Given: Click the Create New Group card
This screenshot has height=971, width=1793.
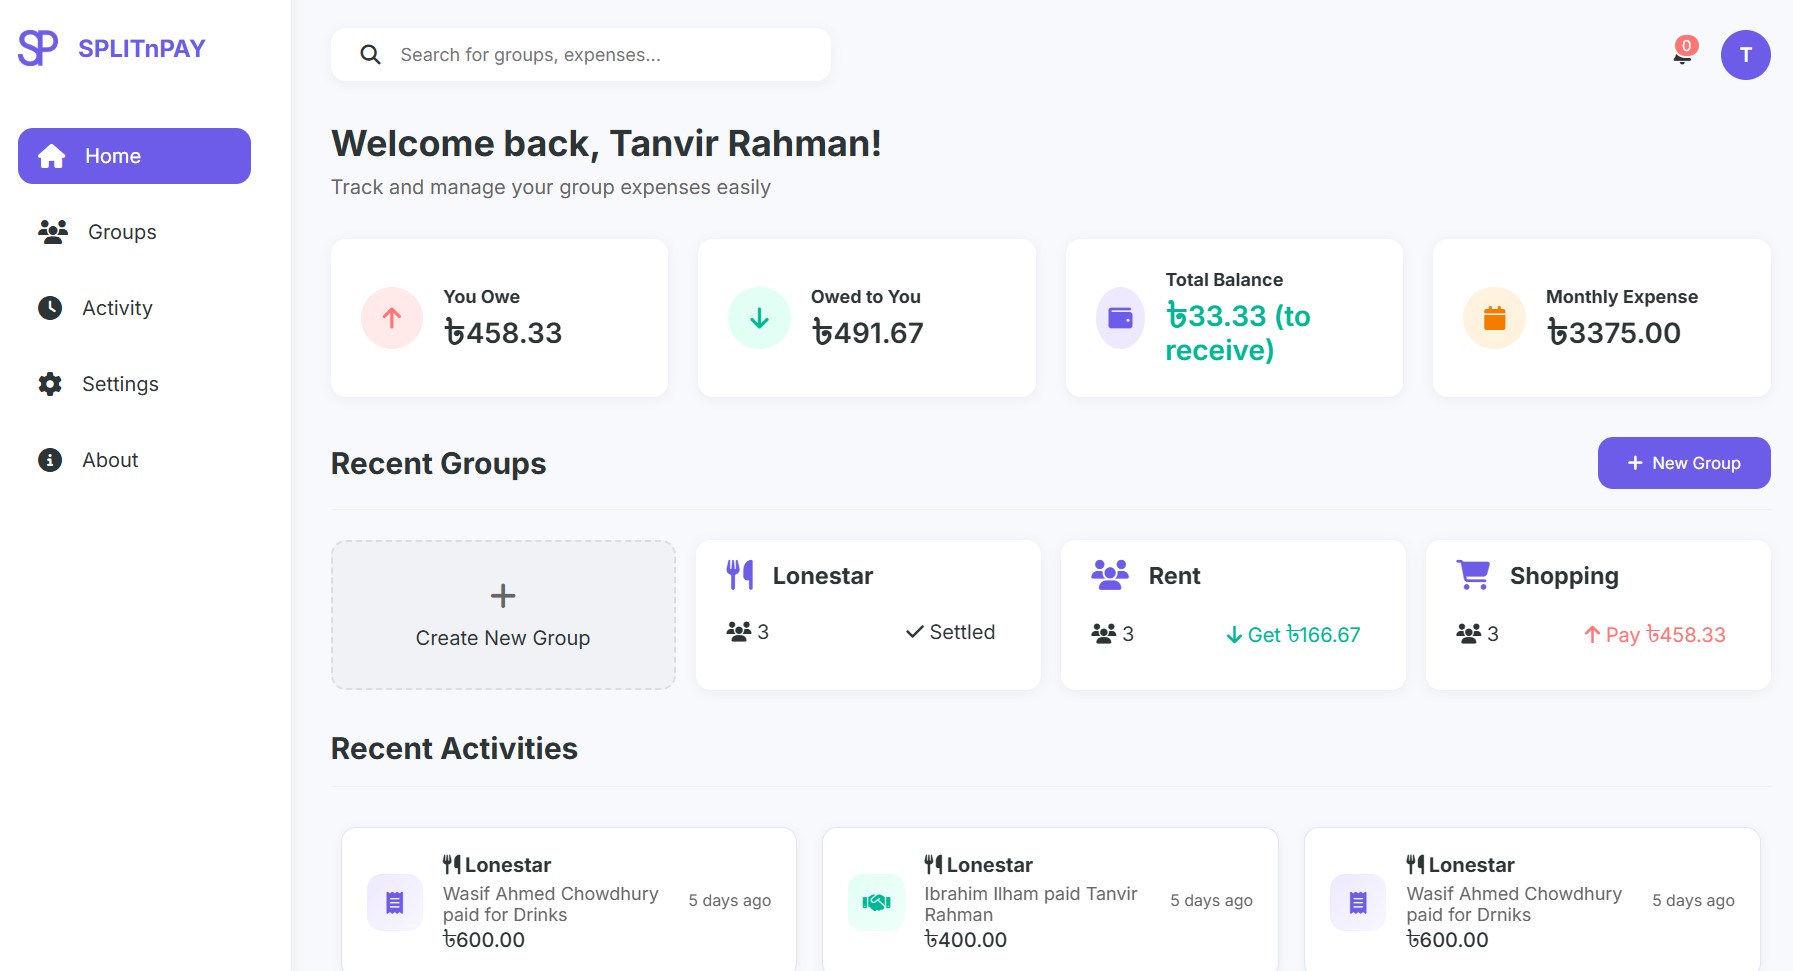Looking at the screenshot, I should [x=503, y=615].
